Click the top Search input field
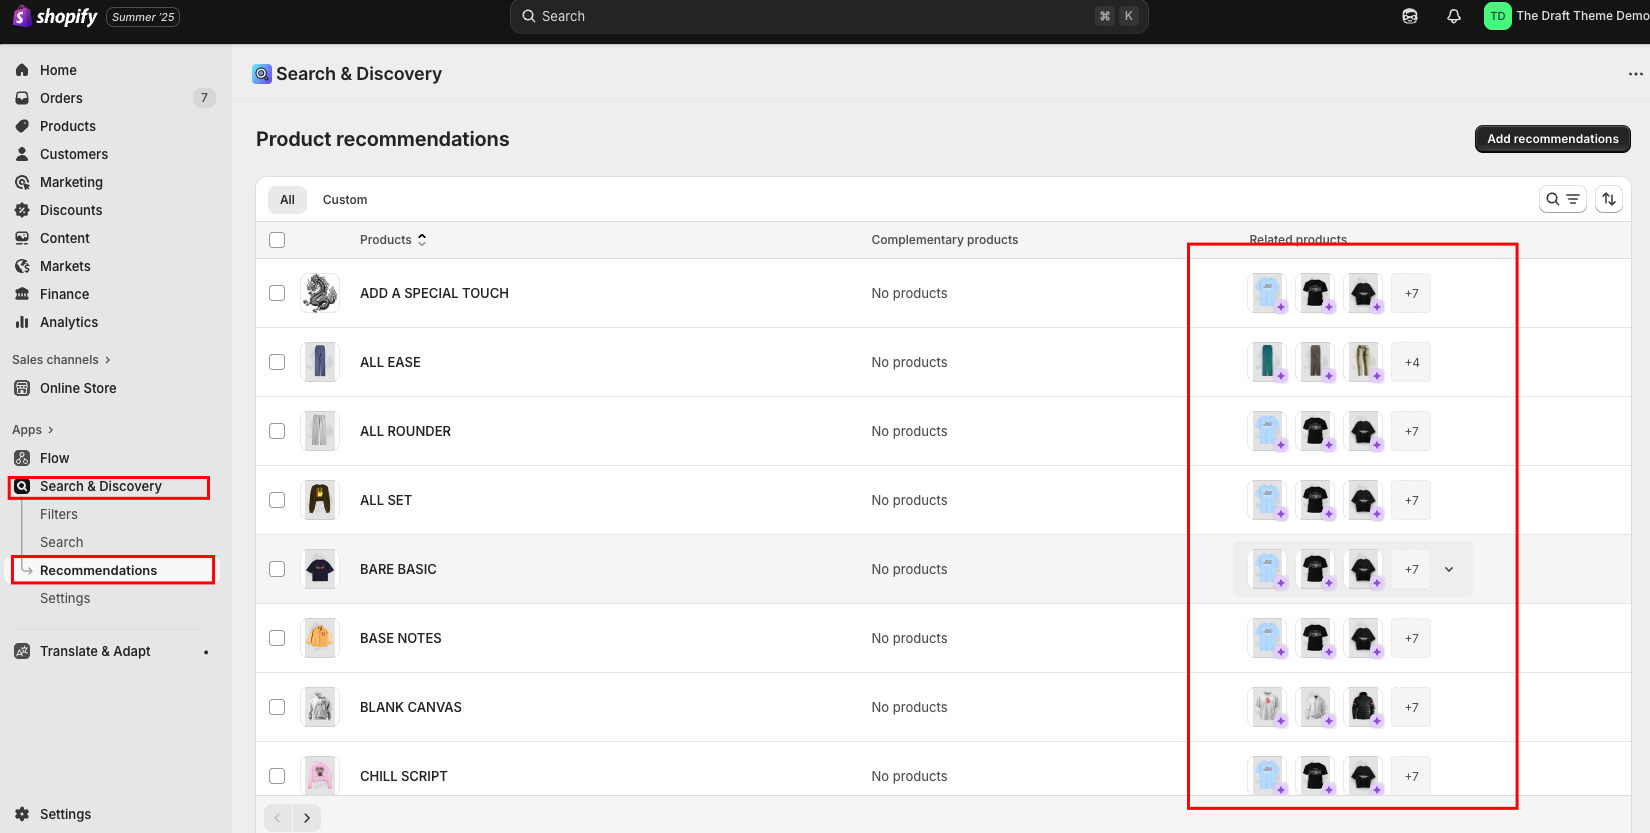This screenshot has width=1650, height=833. coord(829,16)
